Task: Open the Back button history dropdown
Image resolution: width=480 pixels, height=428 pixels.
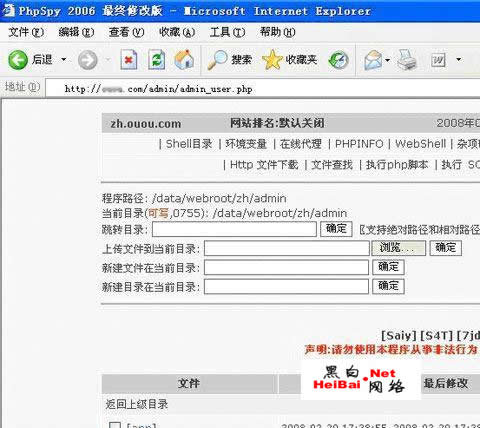Action: click(63, 60)
